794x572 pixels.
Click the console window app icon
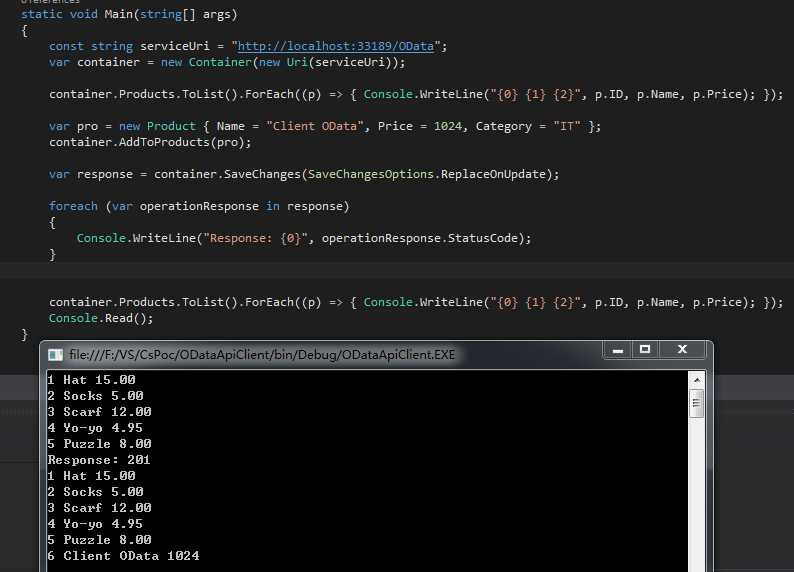[x=55, y=355]
